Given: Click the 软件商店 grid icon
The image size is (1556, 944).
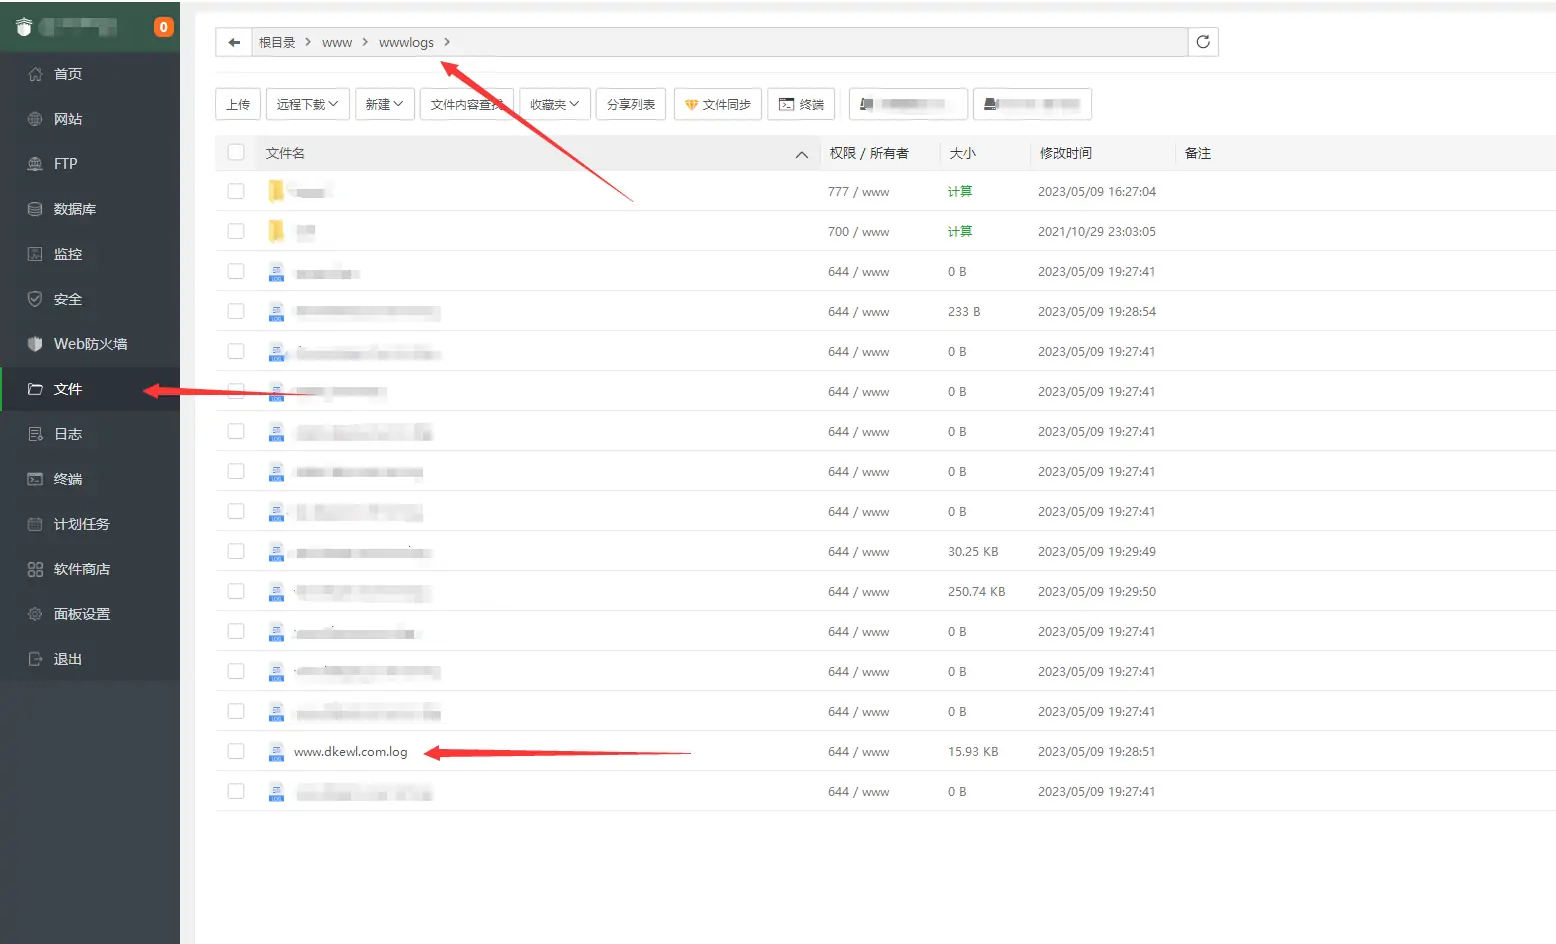Looking at the screenshot, I should [x=35, y=569].
